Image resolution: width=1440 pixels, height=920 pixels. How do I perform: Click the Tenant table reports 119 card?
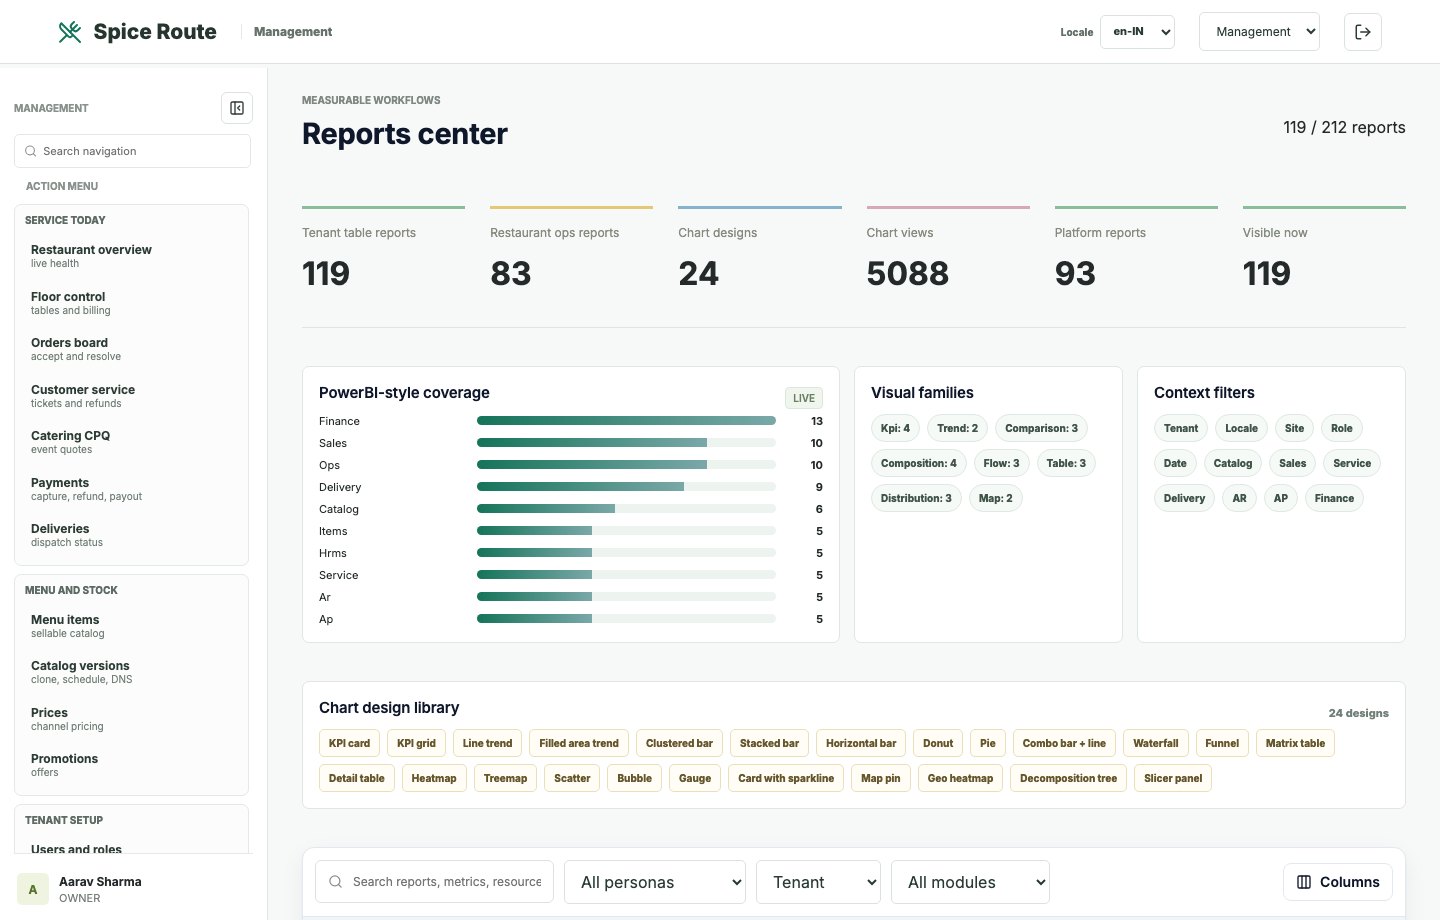(383, 250)
